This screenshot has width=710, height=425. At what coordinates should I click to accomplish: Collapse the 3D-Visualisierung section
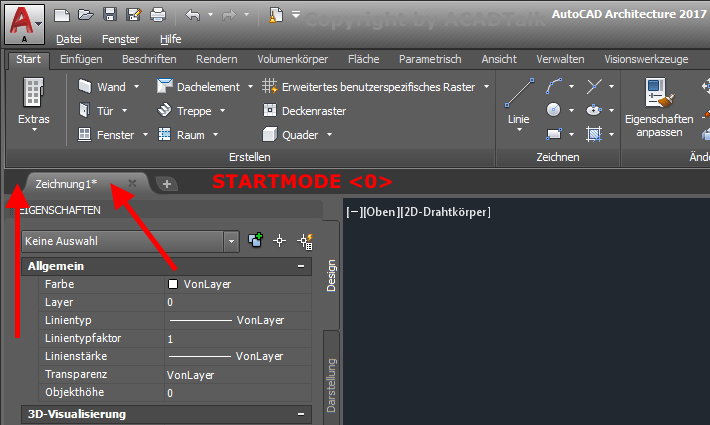tap(301, 414)
